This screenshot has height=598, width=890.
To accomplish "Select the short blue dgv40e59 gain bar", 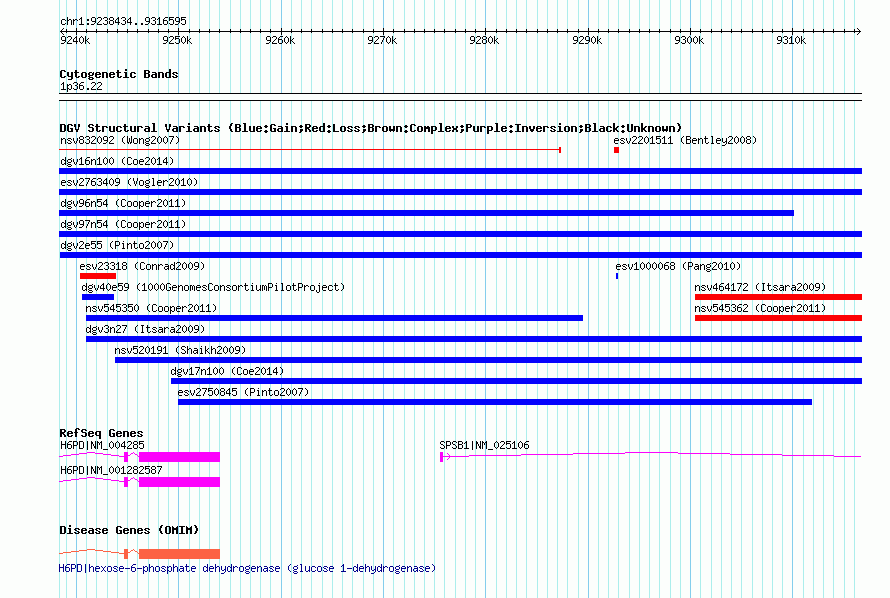I will pos(98,297).
